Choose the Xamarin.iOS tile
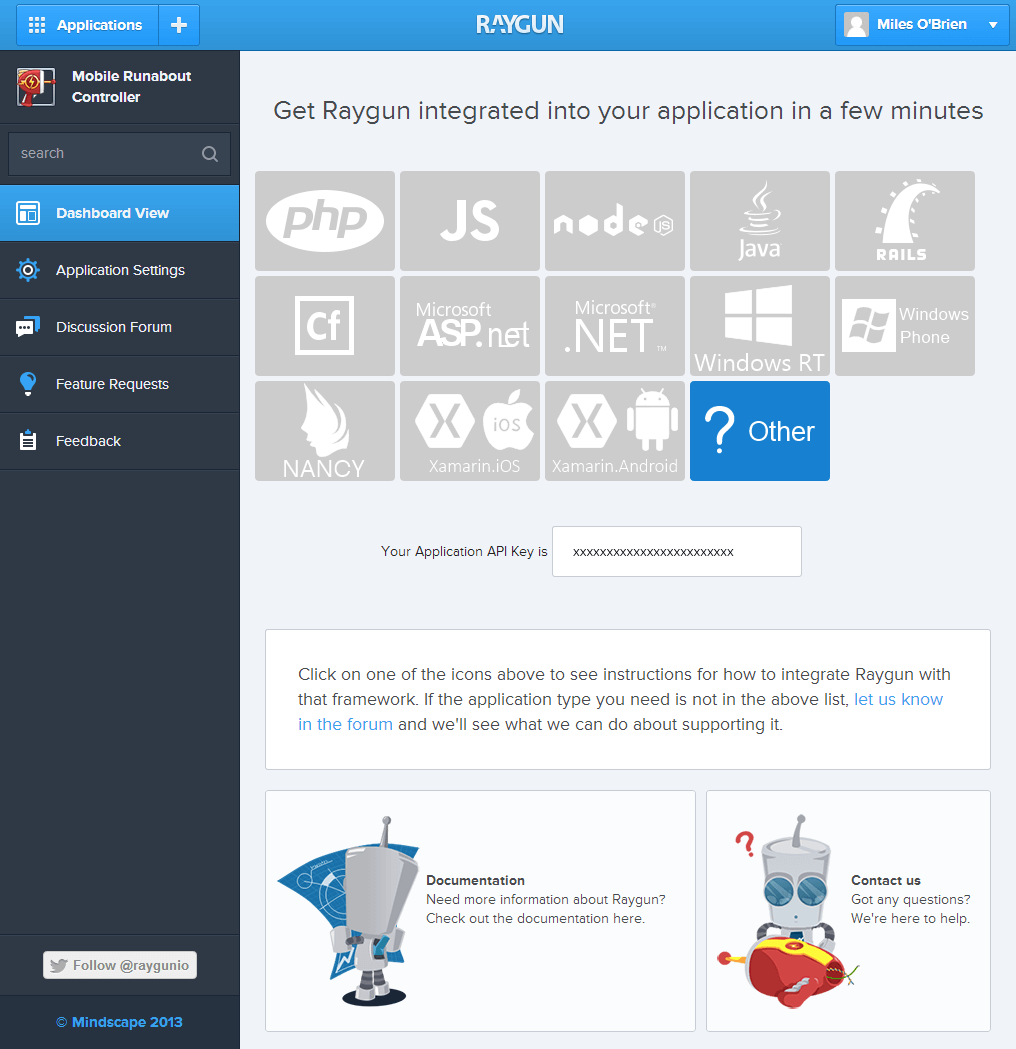 pos(470,431)
